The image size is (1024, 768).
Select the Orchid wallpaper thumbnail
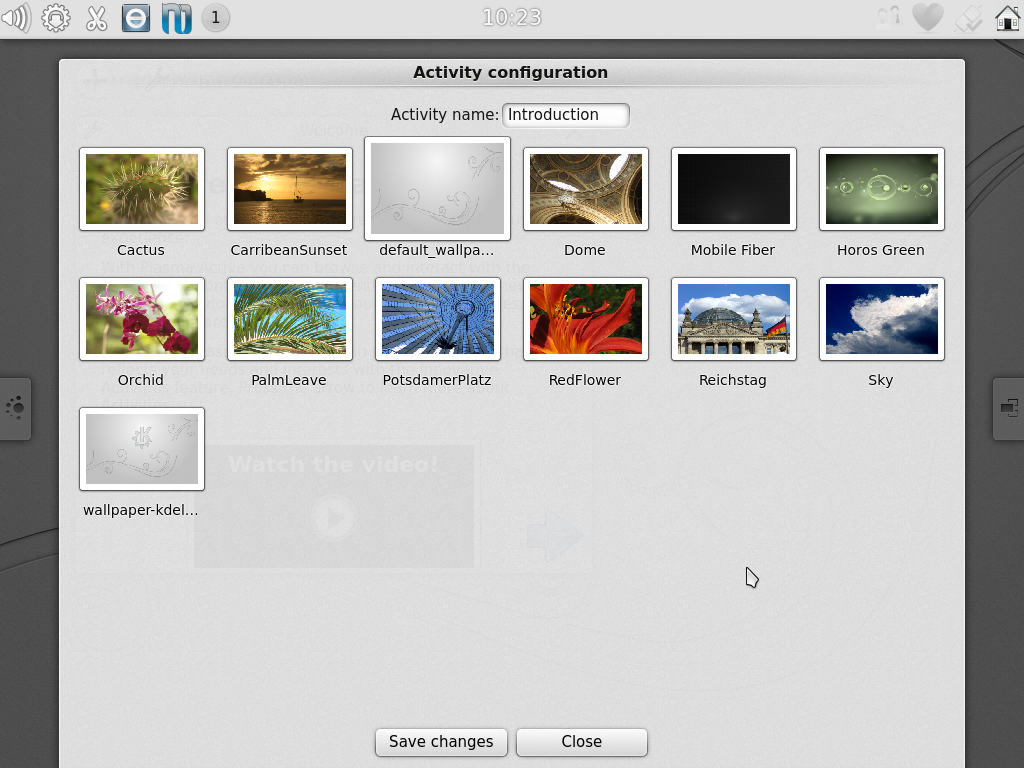[142, 319]
